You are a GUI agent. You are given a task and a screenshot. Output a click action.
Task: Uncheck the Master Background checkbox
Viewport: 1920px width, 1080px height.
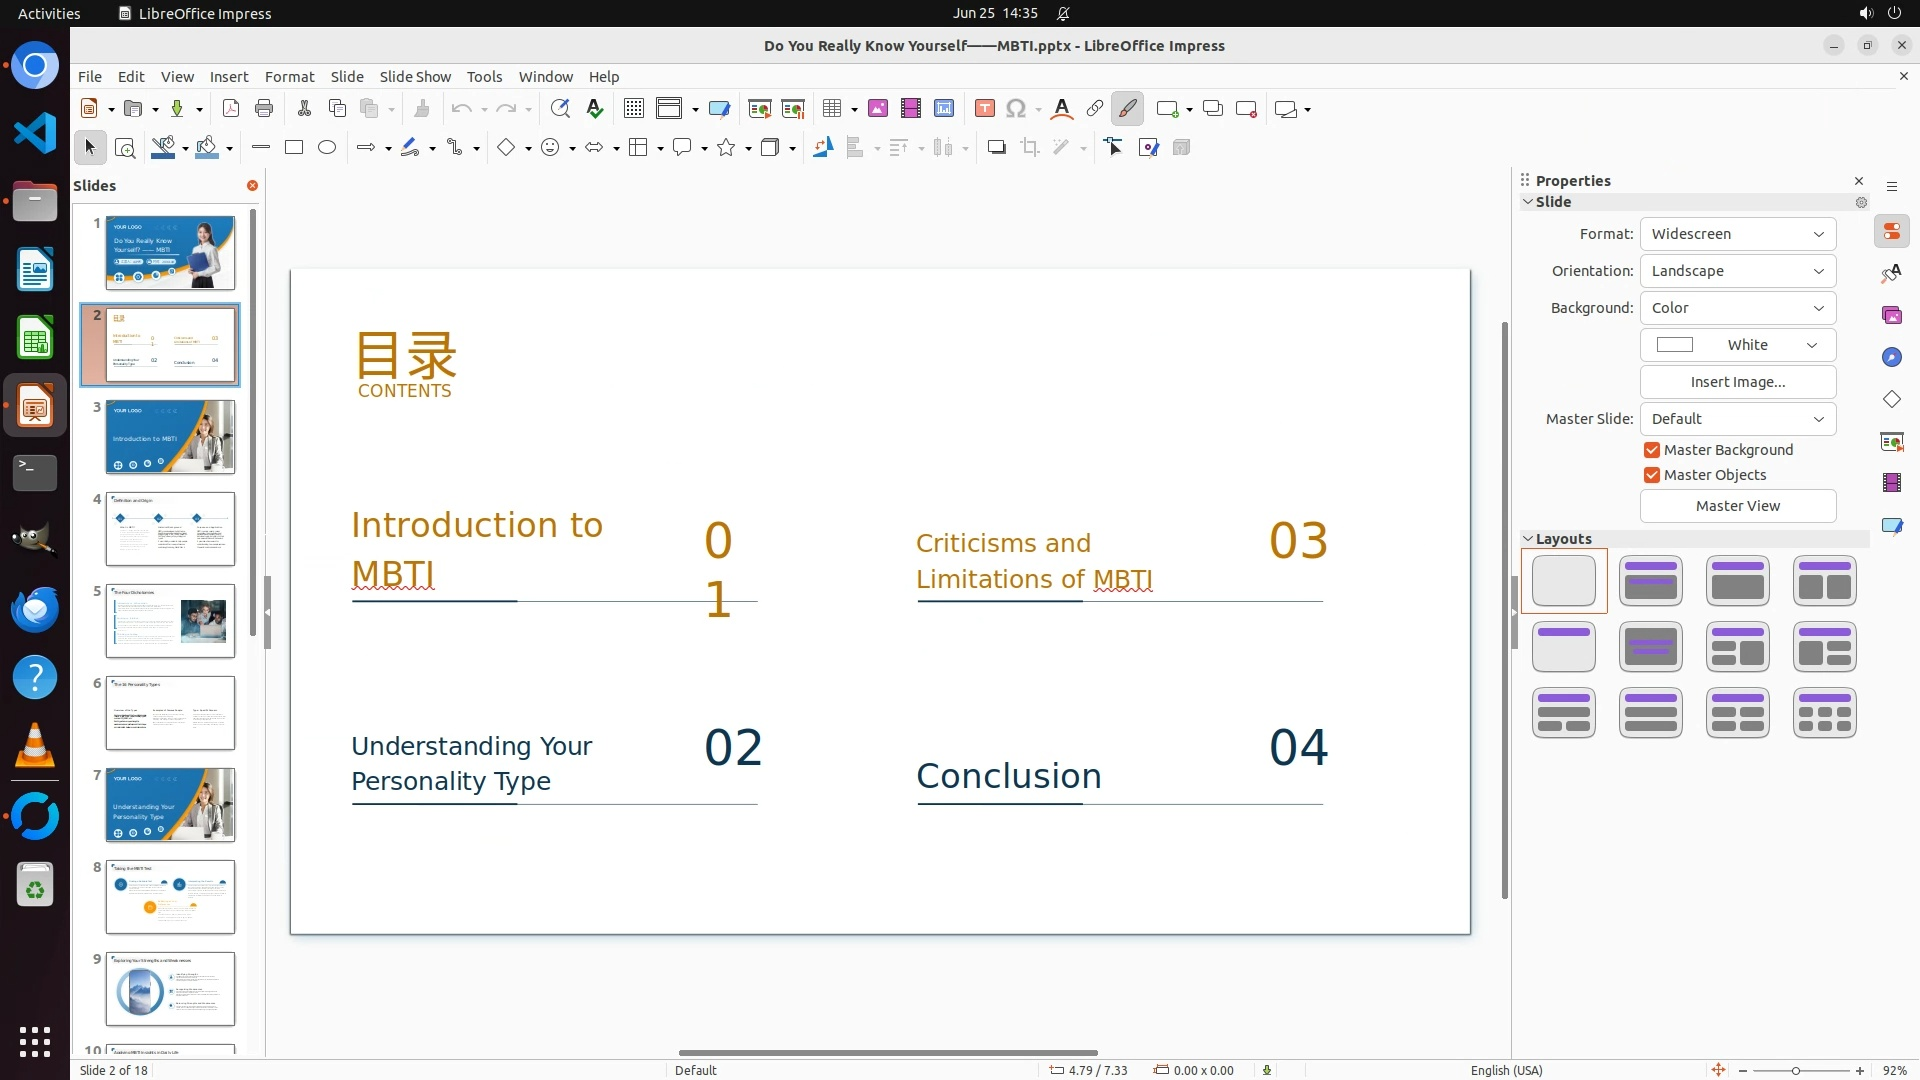(x=1652, y=450)
